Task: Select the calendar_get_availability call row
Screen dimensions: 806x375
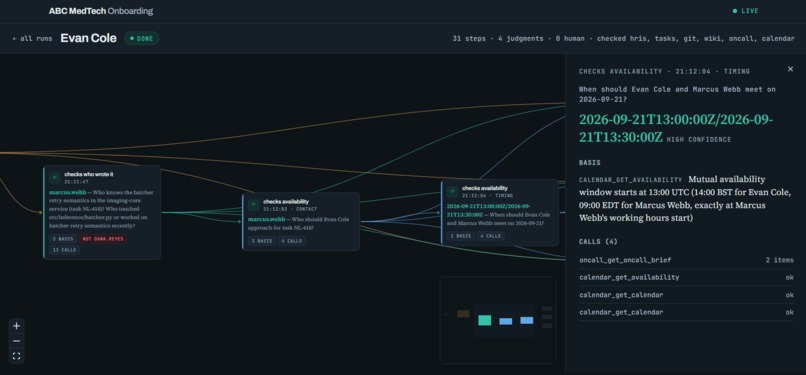Action: (686, 277)
